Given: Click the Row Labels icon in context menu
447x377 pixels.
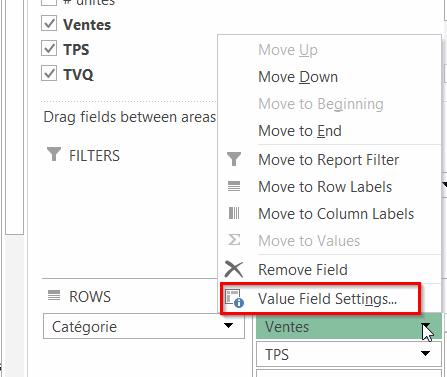Looking at the screenshot, I should (x=234, y=186).
